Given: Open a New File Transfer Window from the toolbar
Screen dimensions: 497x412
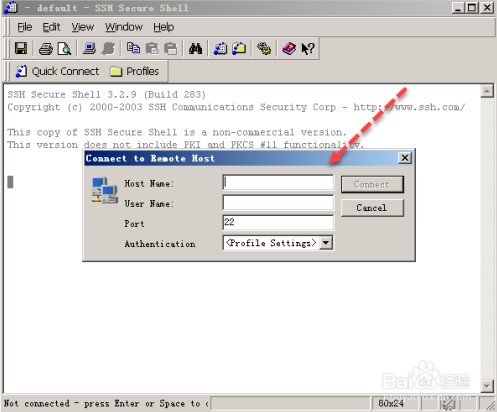Looking at the screenshot, I should 239,49.
